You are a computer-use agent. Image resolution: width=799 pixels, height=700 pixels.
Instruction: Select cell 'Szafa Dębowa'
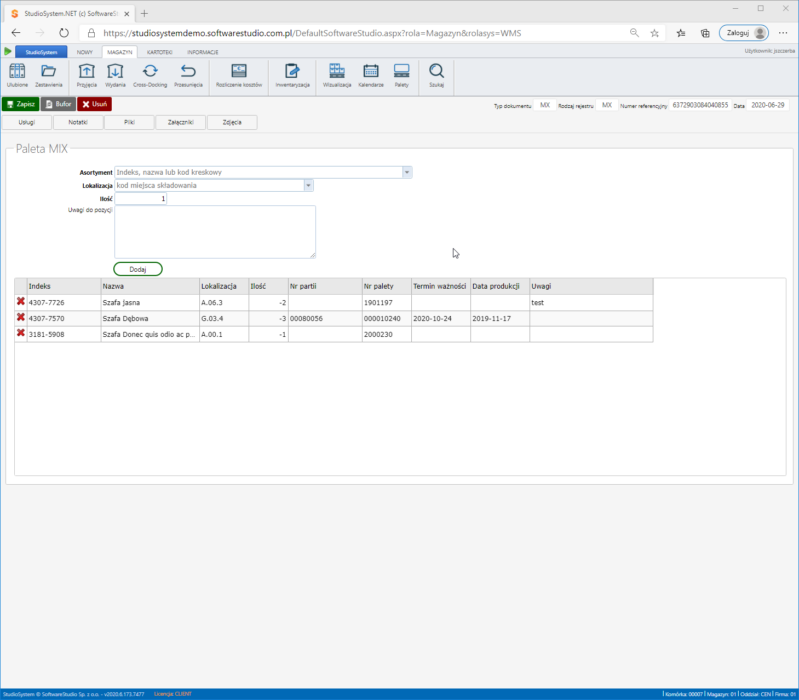pyautogui.click(x=150, y=318)
